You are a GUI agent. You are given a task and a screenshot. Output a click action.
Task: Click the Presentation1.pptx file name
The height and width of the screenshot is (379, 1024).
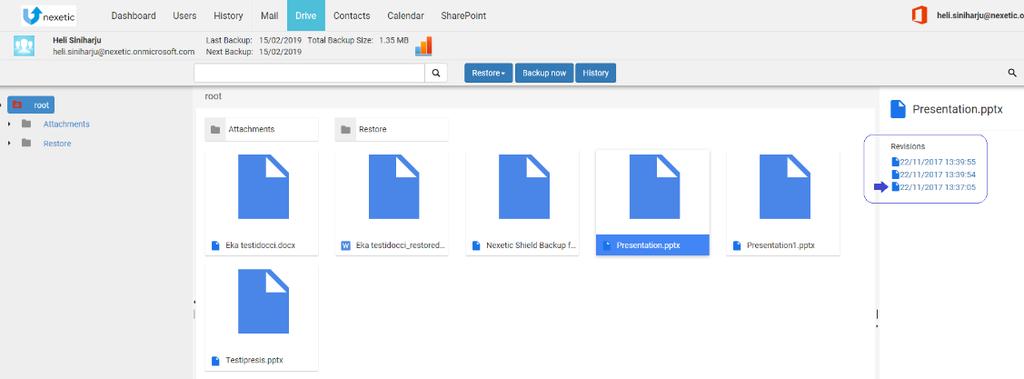click(x=780, y=246)
